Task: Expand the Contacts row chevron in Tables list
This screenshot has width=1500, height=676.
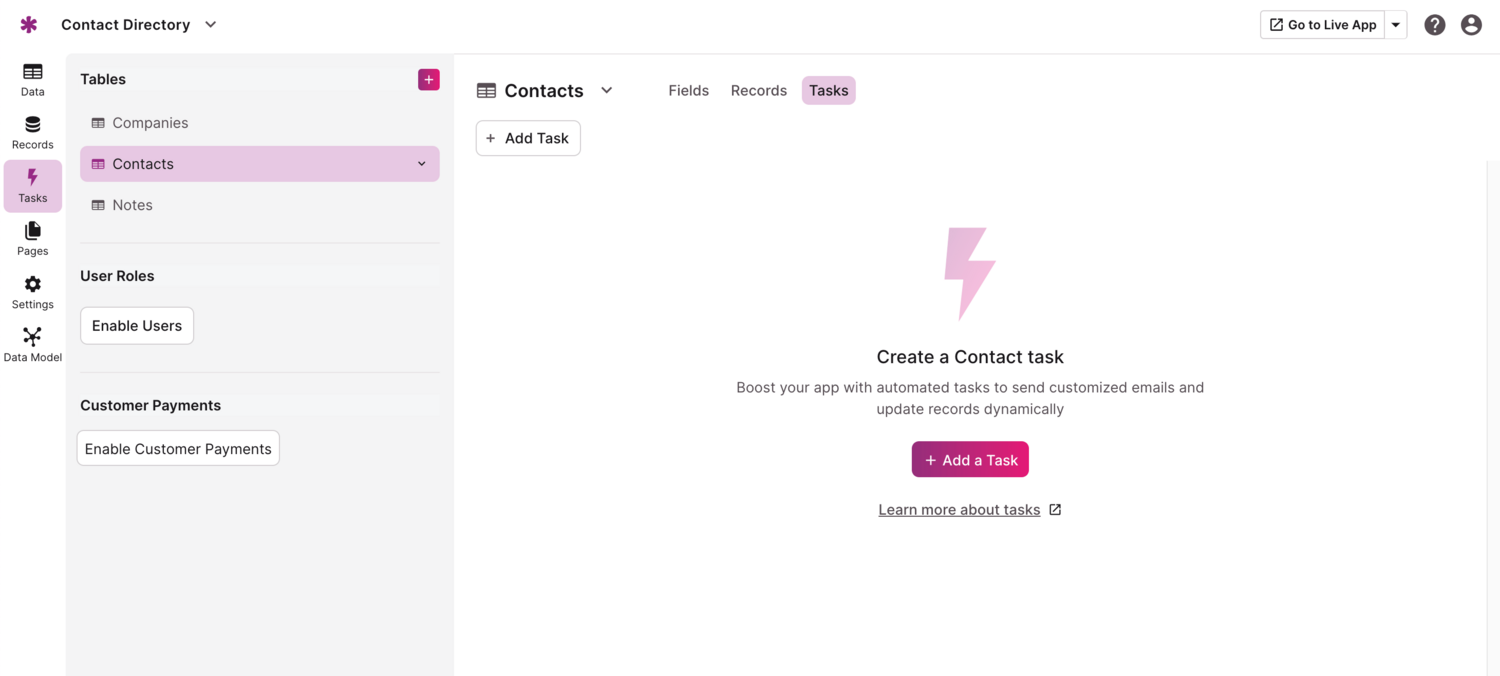Action: click(422, 164)
